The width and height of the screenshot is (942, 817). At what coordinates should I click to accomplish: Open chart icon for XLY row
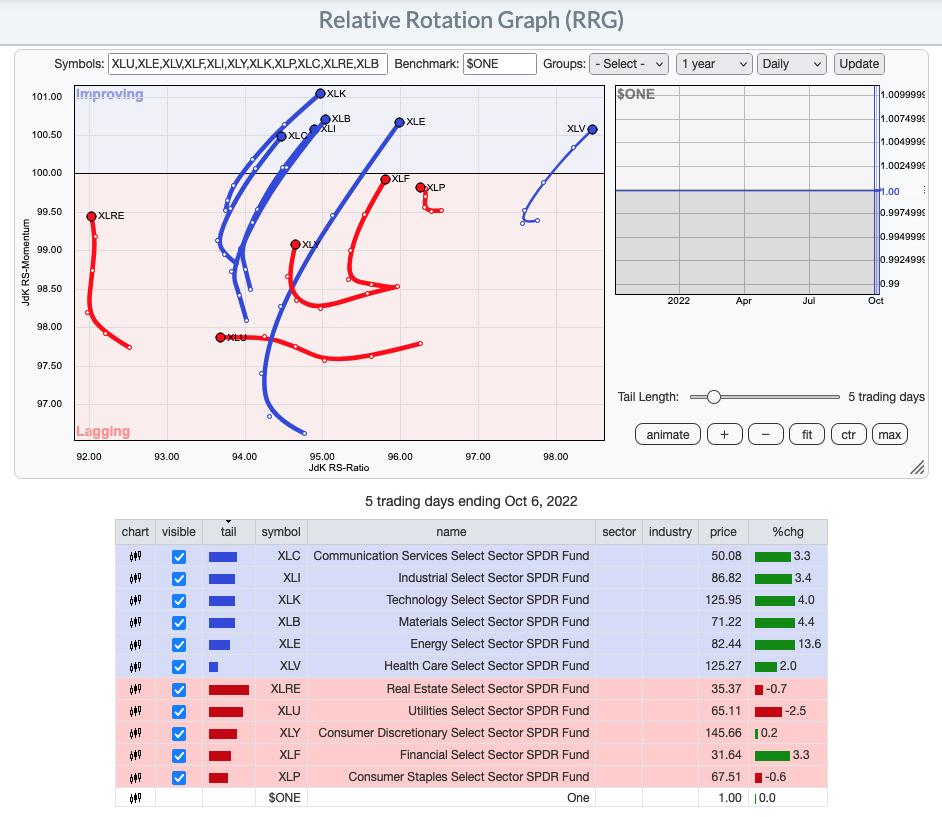pos(135,733)
